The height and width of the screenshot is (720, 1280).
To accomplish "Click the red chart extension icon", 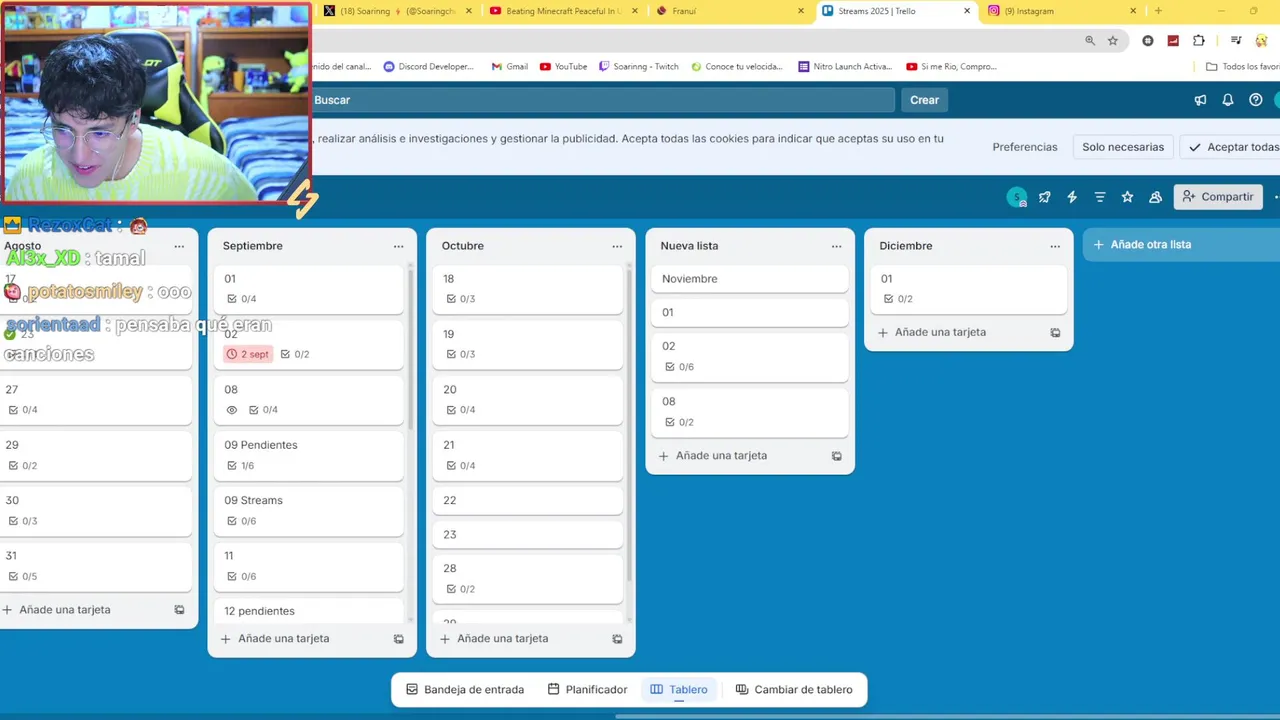I will pos(1173,40).
